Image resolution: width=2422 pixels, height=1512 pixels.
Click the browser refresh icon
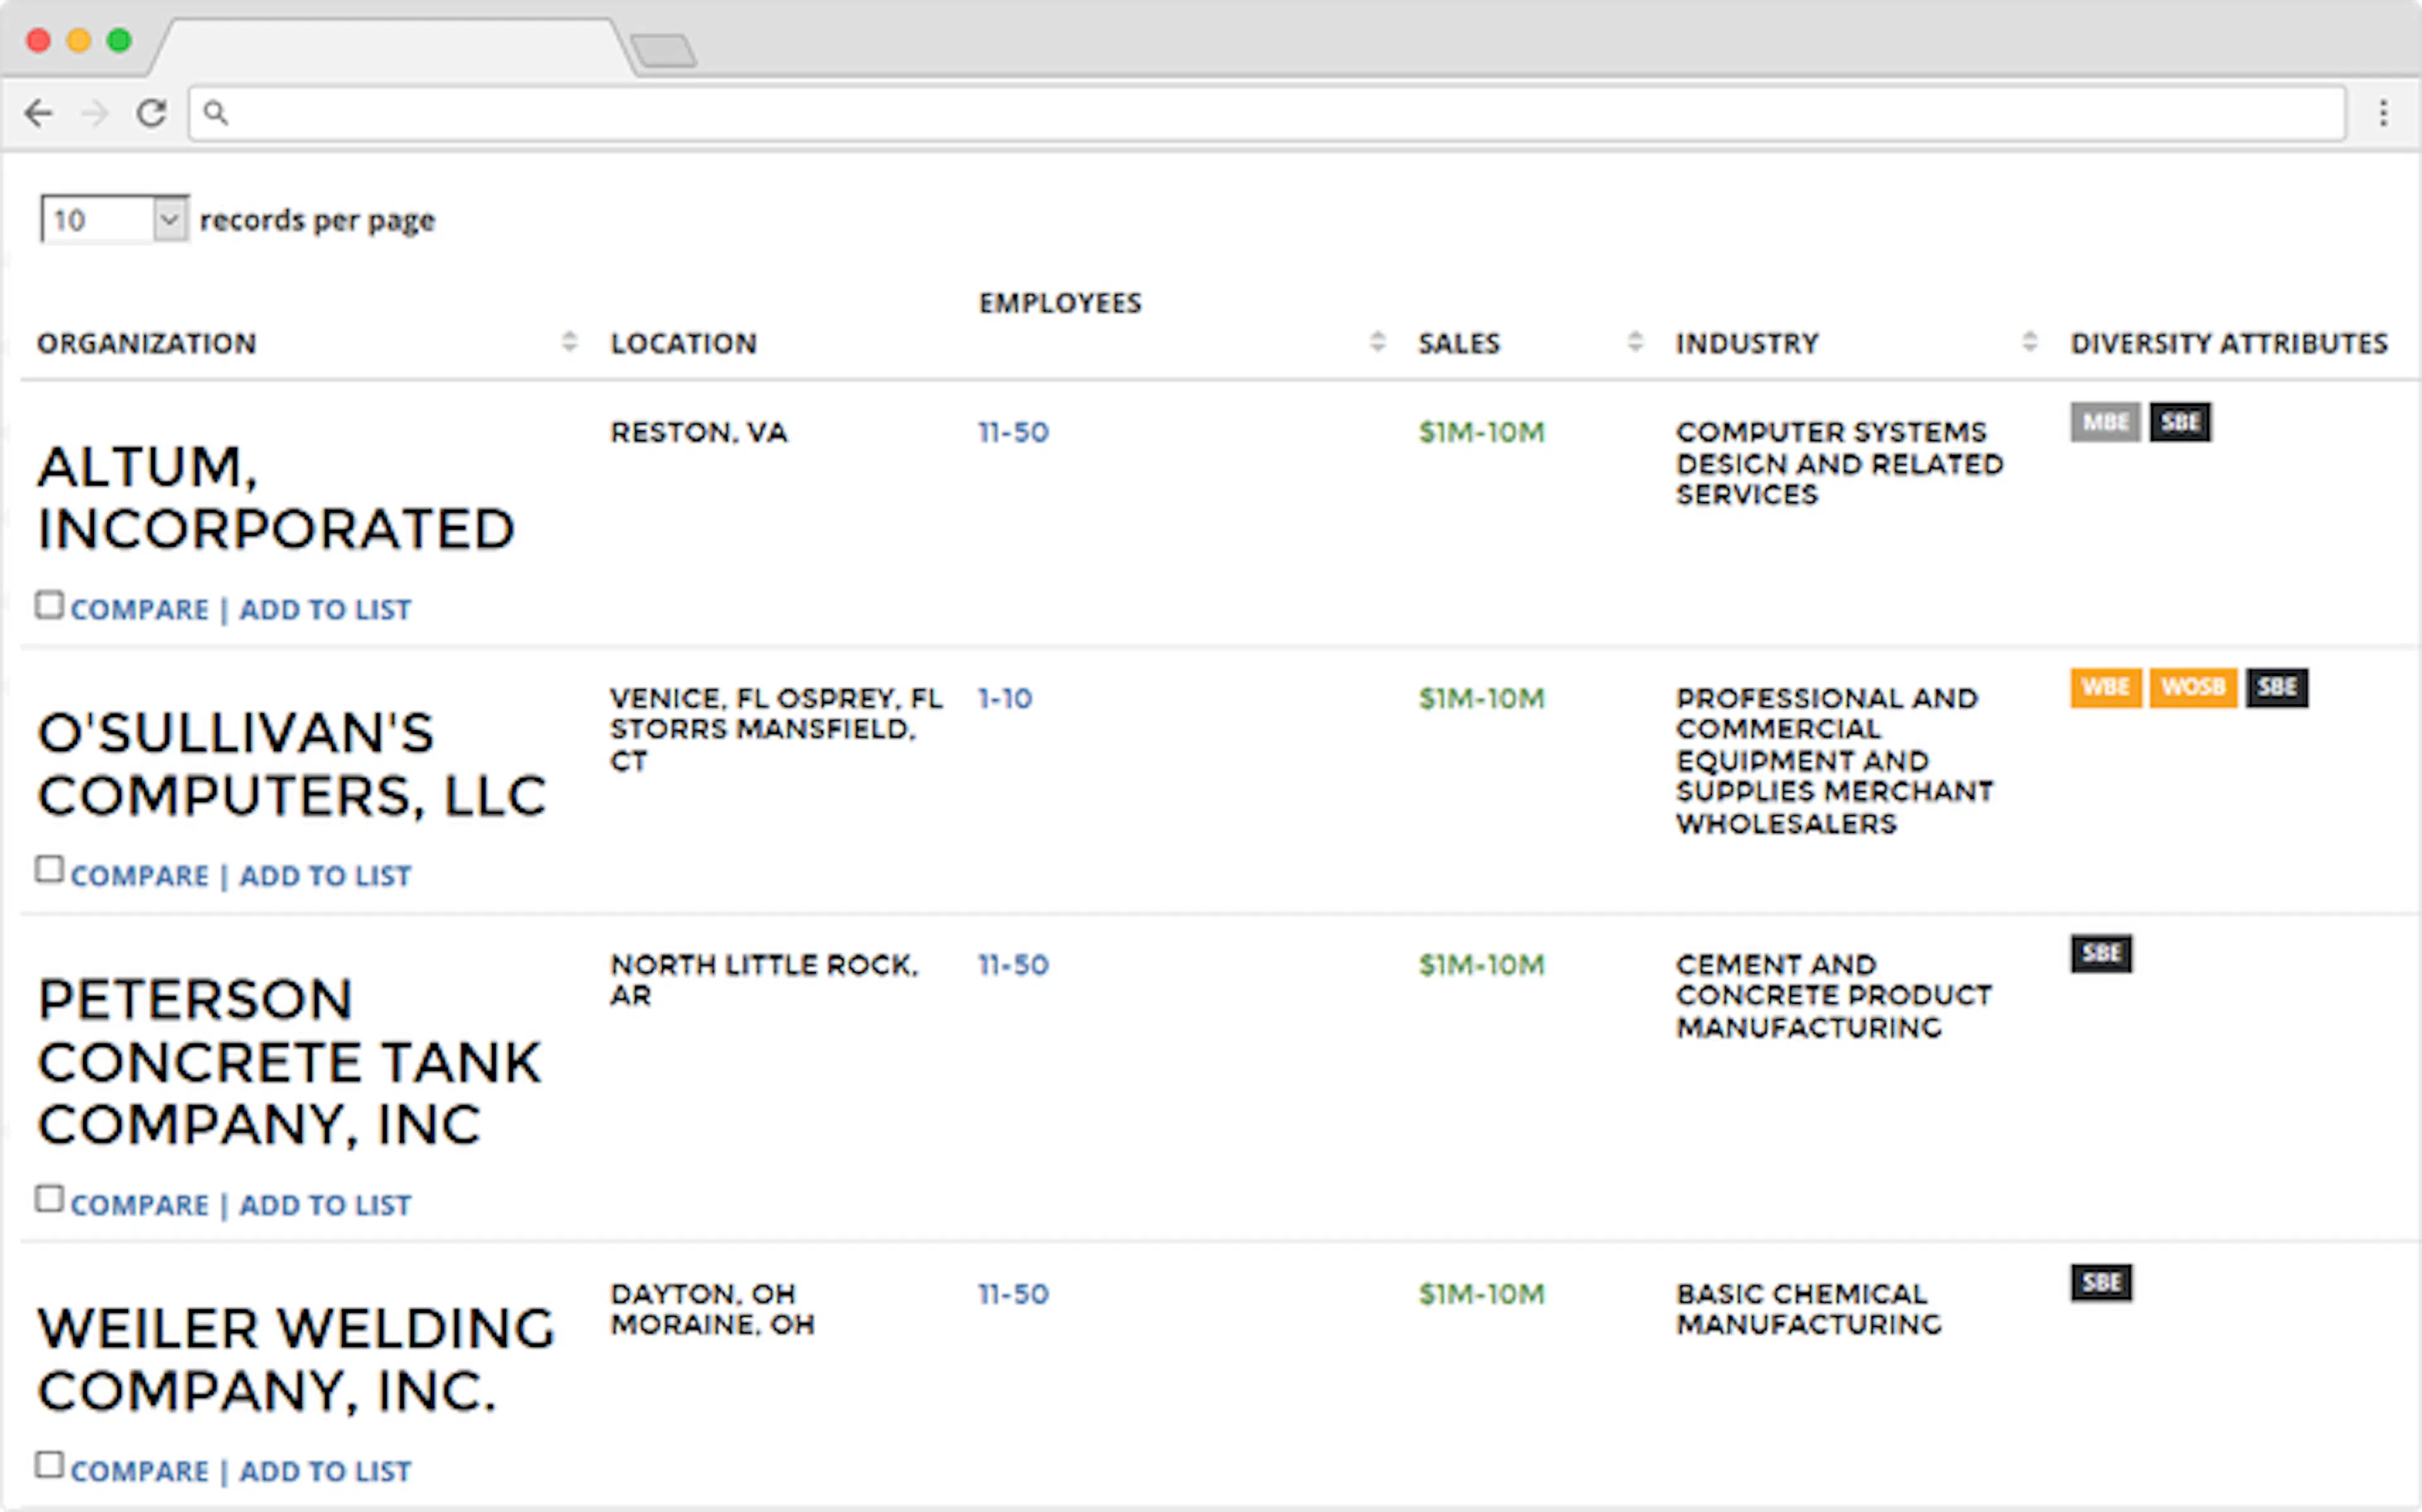pos(151,113)
